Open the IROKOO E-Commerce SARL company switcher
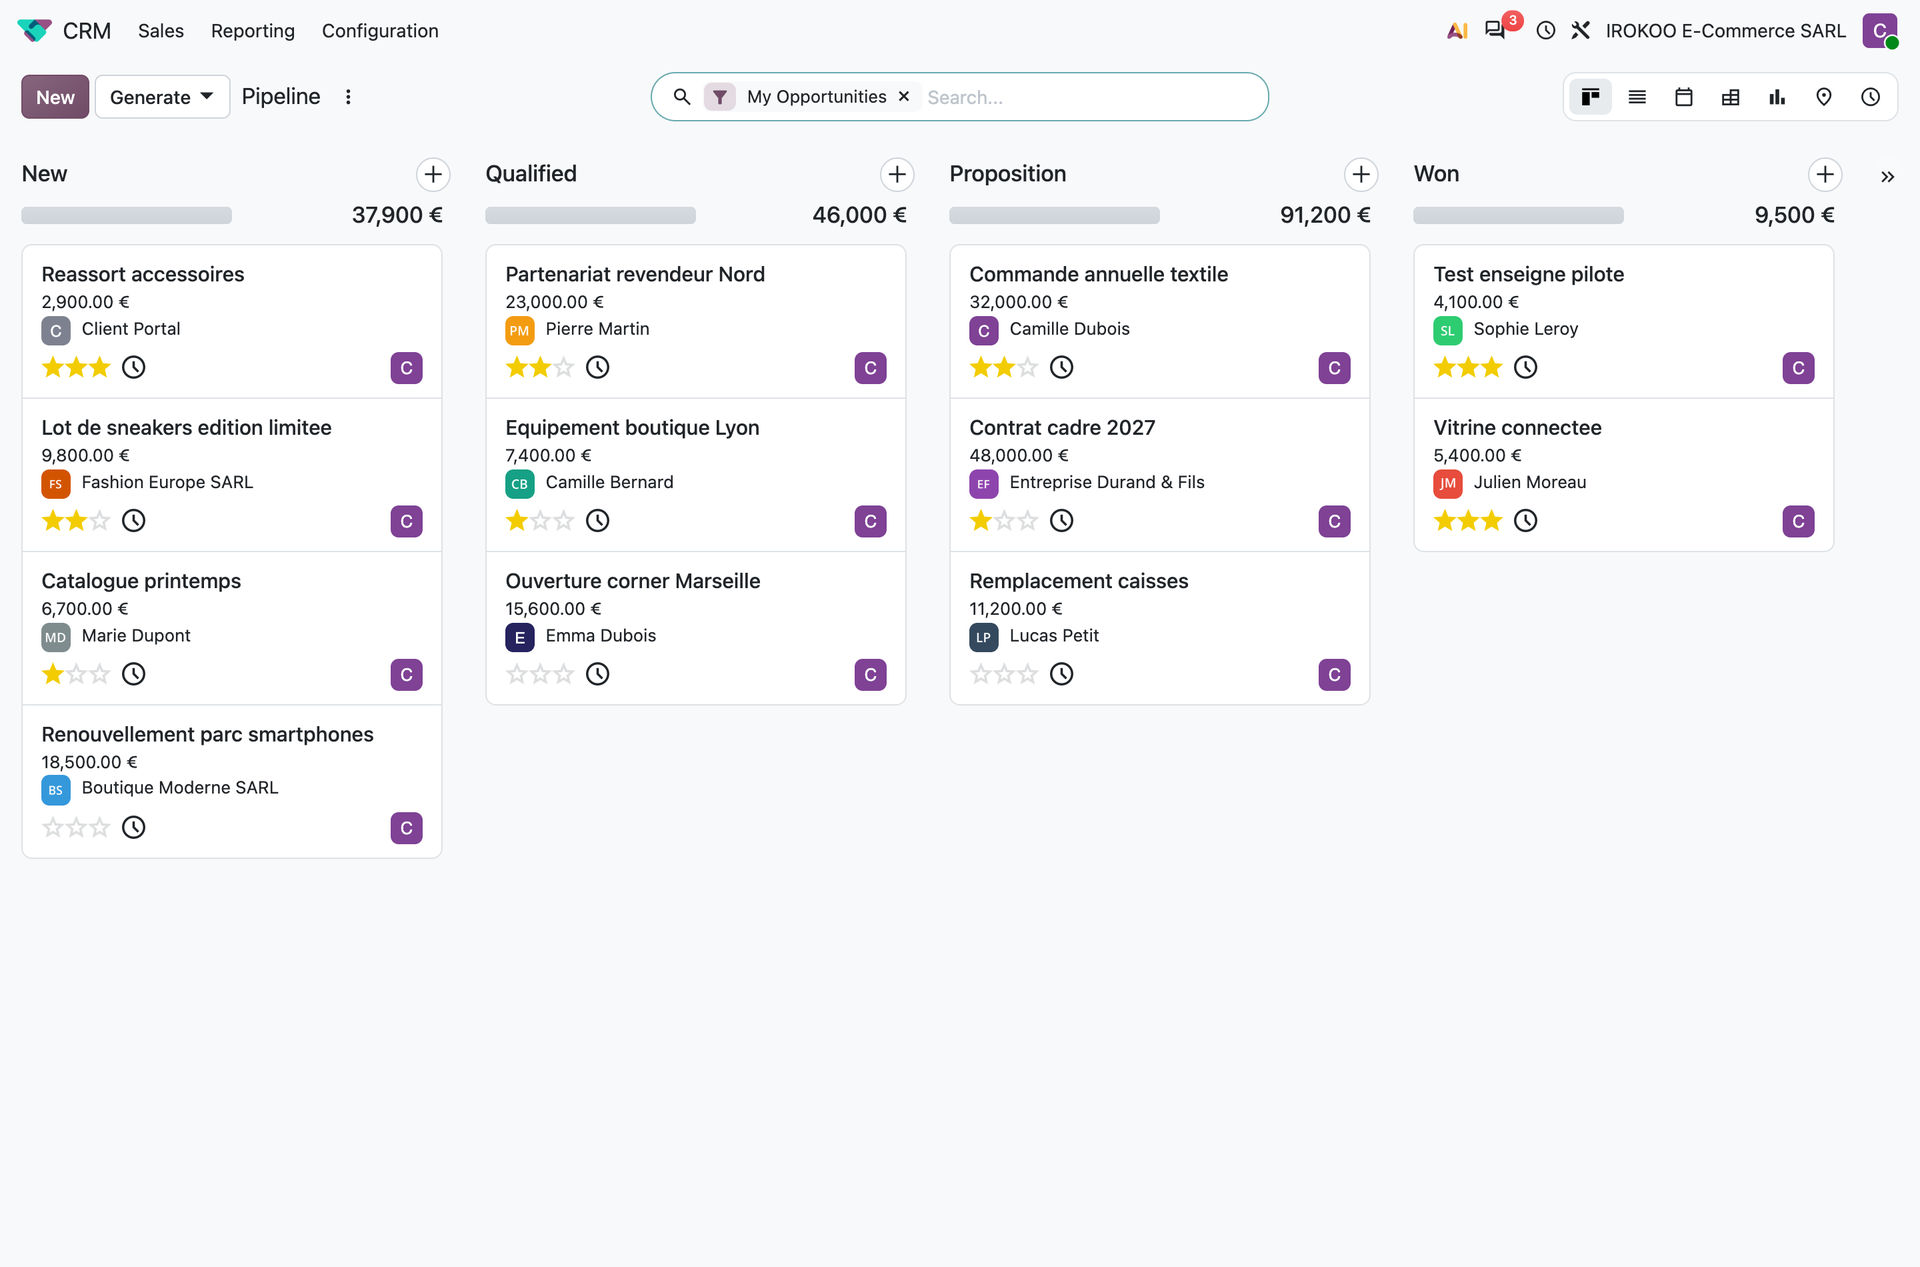This screenshot has height=1267, width=1920. click(1725, 31)
